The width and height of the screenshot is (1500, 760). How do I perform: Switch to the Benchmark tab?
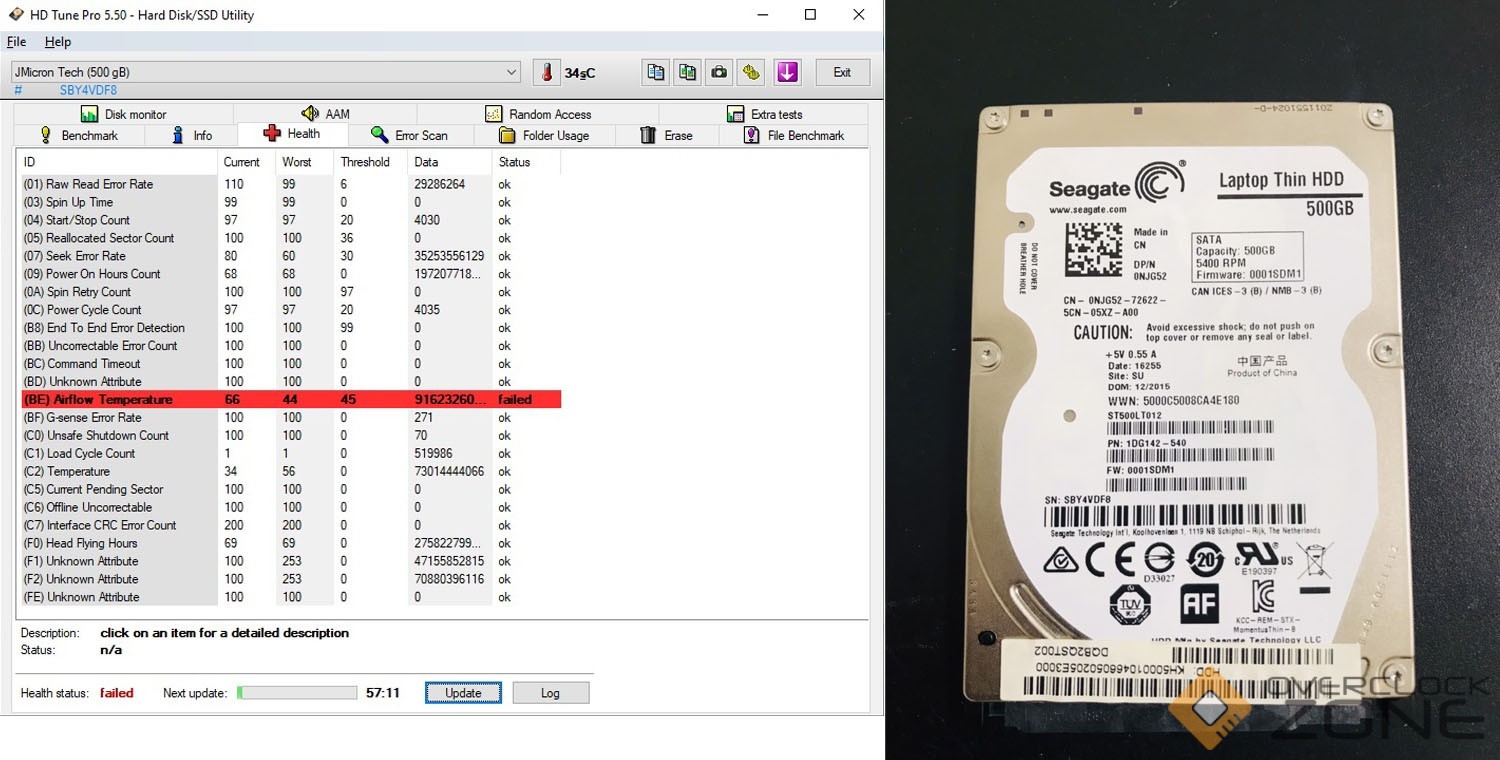(x=79, y=135)
